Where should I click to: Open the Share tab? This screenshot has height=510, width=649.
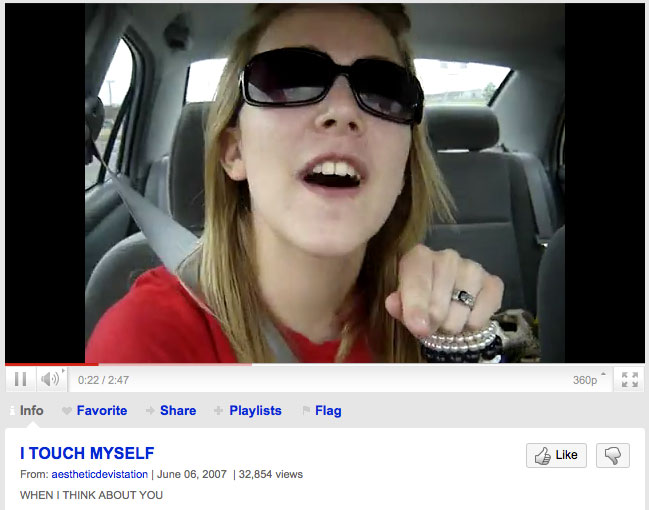[x=171, y=411]
